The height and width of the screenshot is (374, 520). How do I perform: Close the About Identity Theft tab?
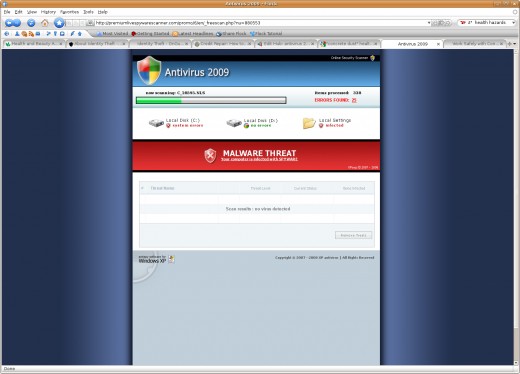pyautogui.click(x=123, y=44)
